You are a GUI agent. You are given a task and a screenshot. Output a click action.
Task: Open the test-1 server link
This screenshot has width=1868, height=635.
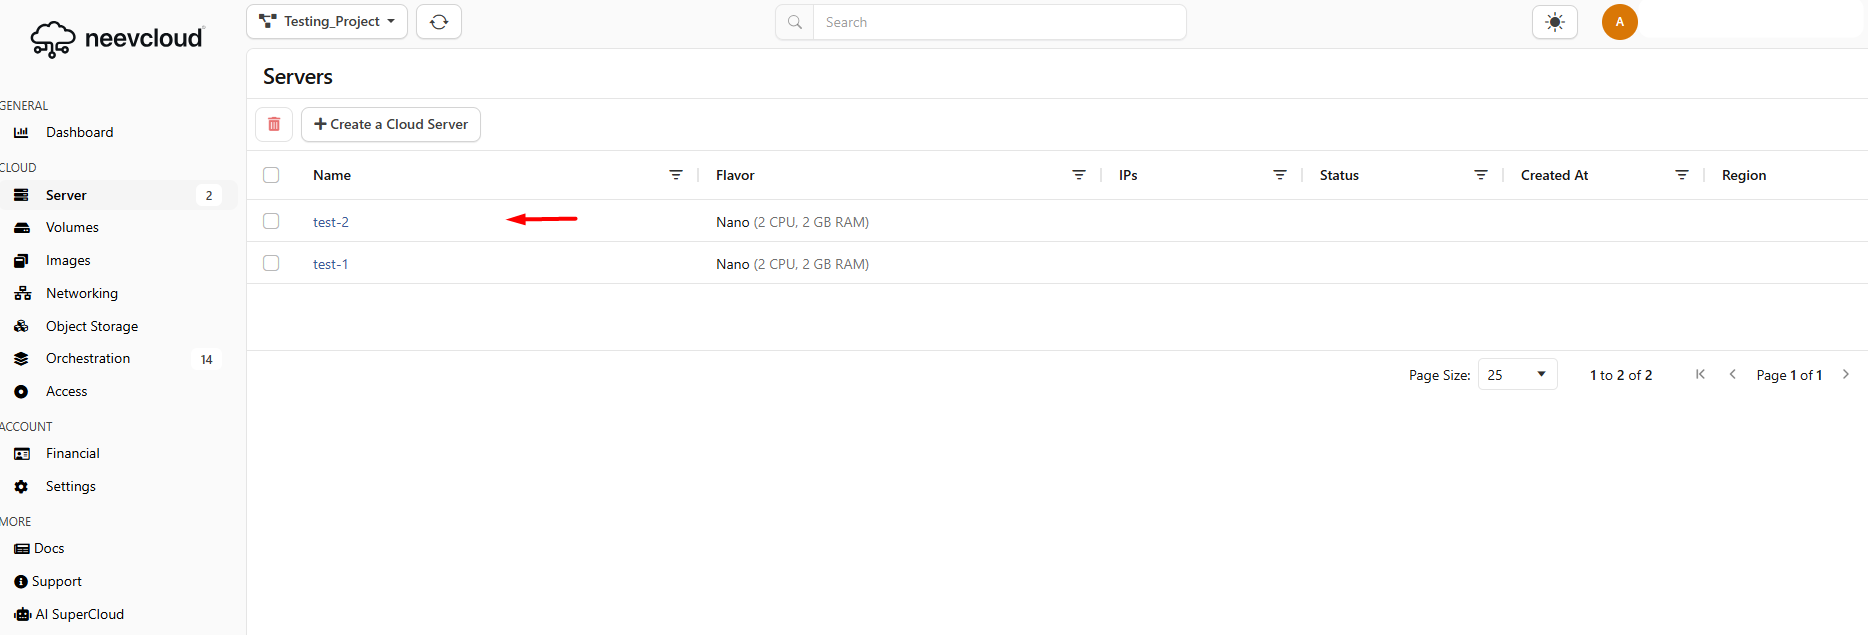[330, 264]
